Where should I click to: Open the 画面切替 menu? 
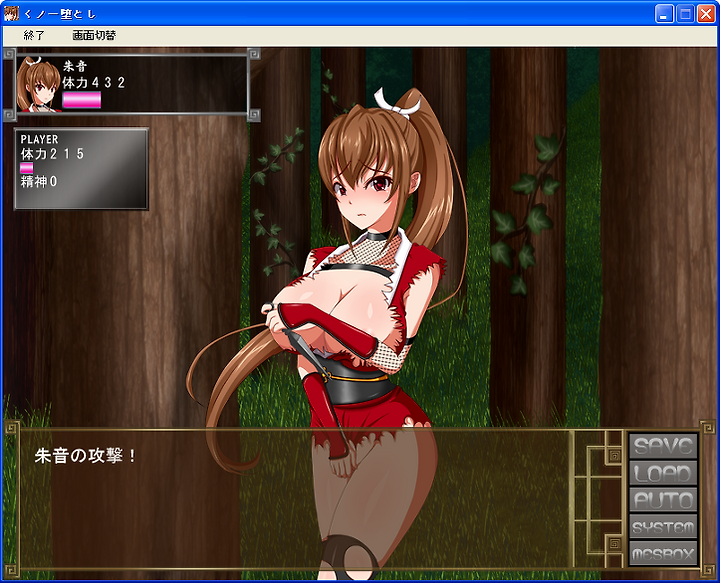click(x=94, y=35)
